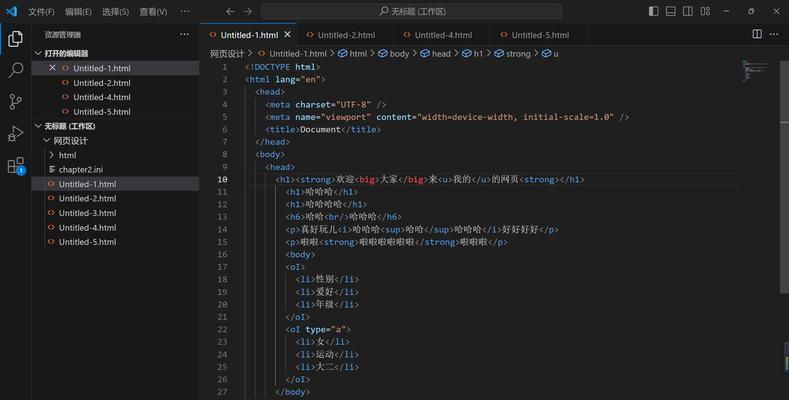Open the chapter2.ini file
789x400 pixels.
coord(81,170)
